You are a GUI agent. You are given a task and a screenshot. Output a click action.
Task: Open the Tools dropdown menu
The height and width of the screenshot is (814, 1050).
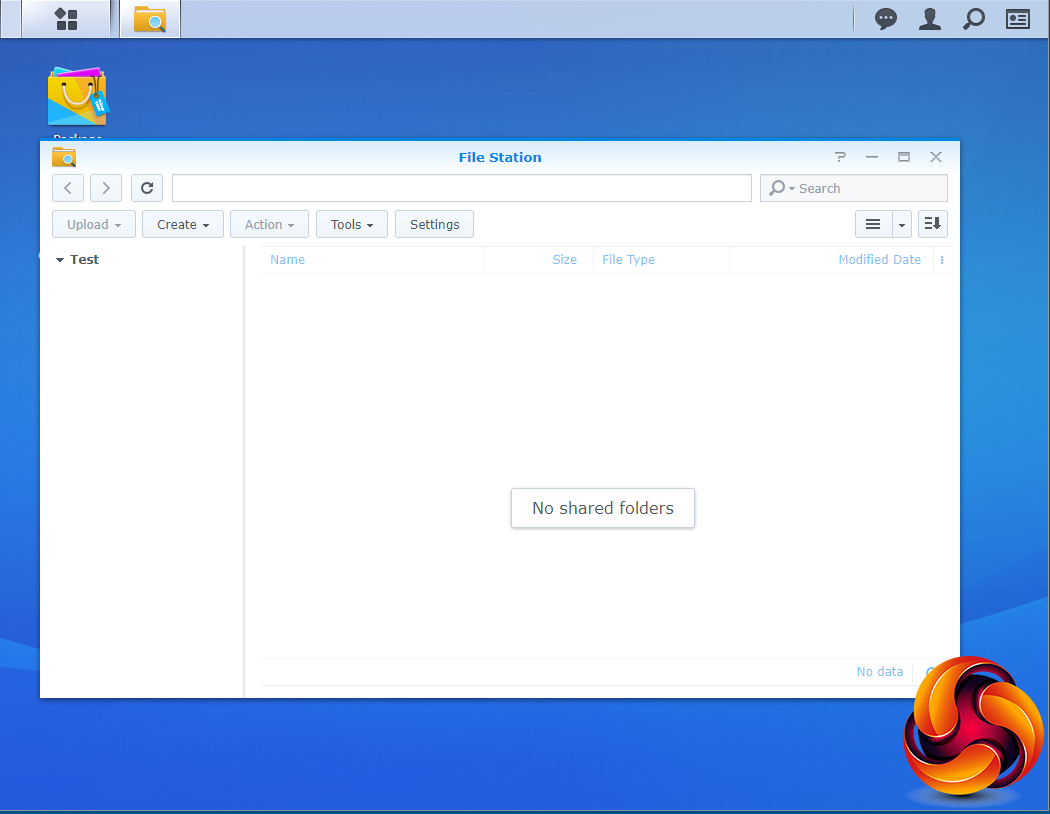[x=352, y=224]
